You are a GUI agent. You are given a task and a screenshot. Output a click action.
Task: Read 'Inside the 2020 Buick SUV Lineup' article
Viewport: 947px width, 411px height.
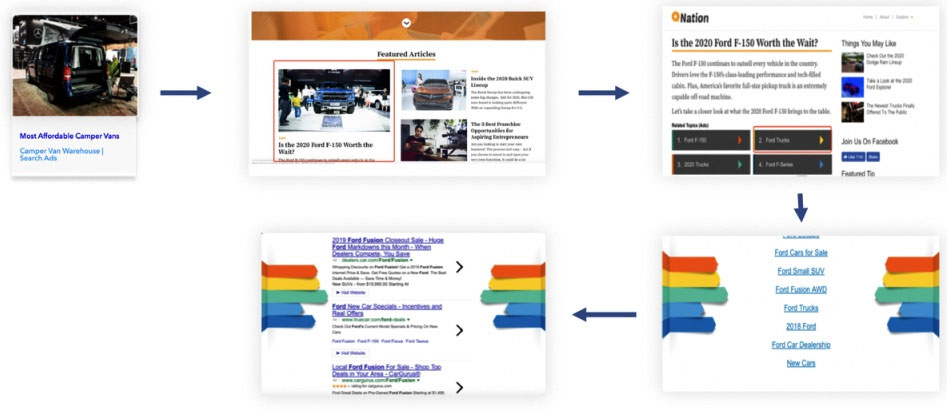point(502,82)
